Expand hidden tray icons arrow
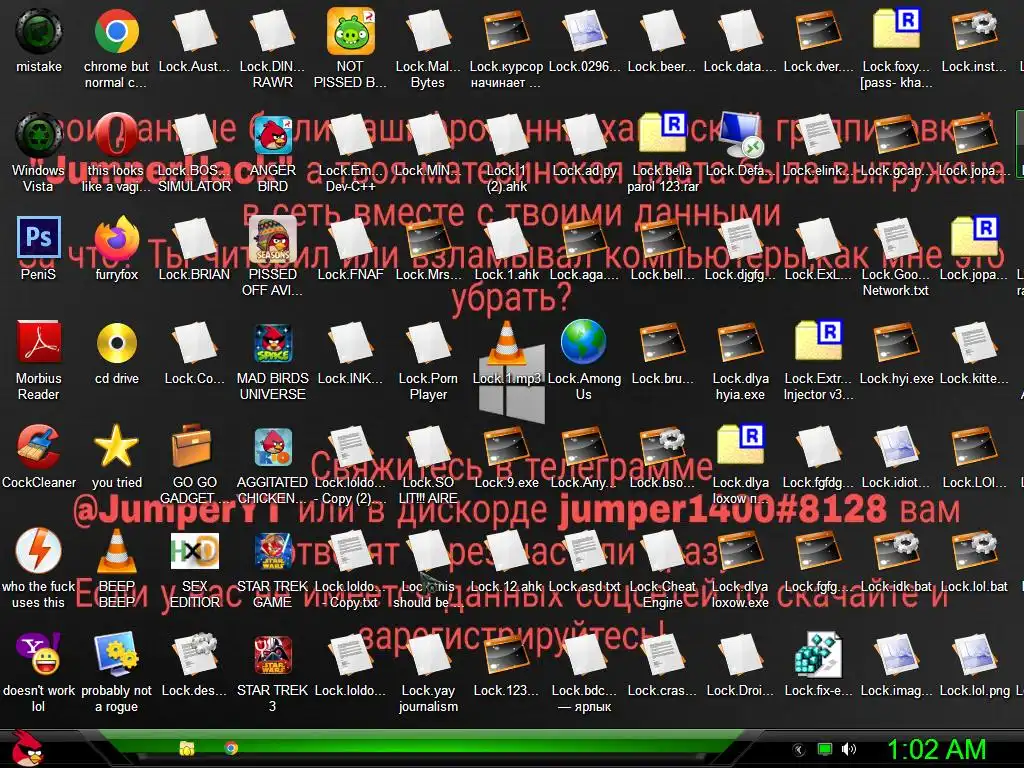This screenshot has width=1024, height=768. pyautogui.click(x=799, y=750)
